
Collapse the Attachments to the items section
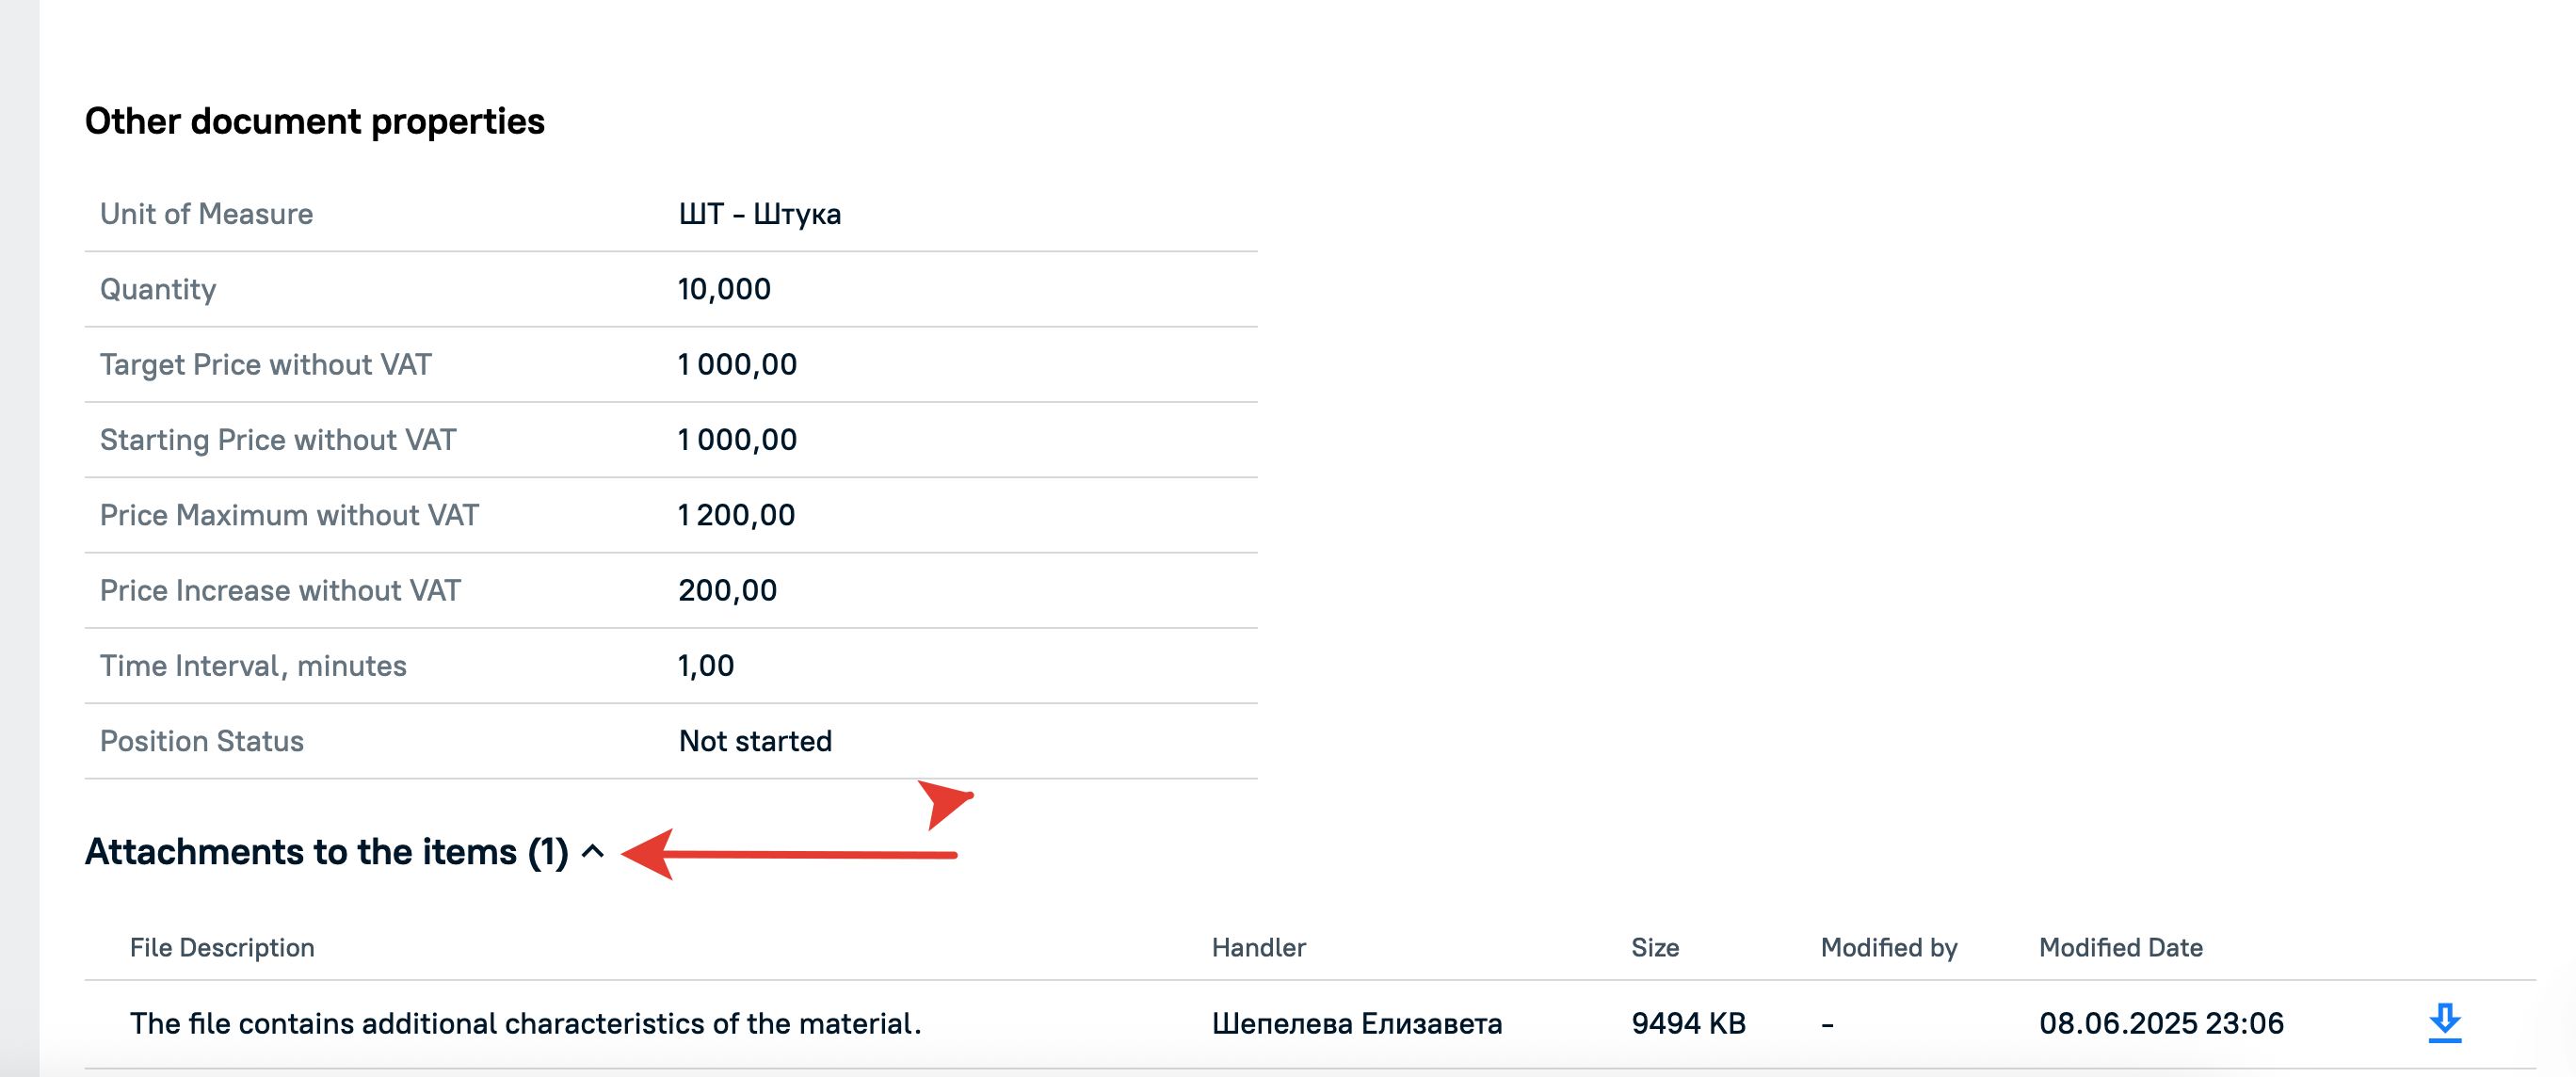(x=593, y=851)
